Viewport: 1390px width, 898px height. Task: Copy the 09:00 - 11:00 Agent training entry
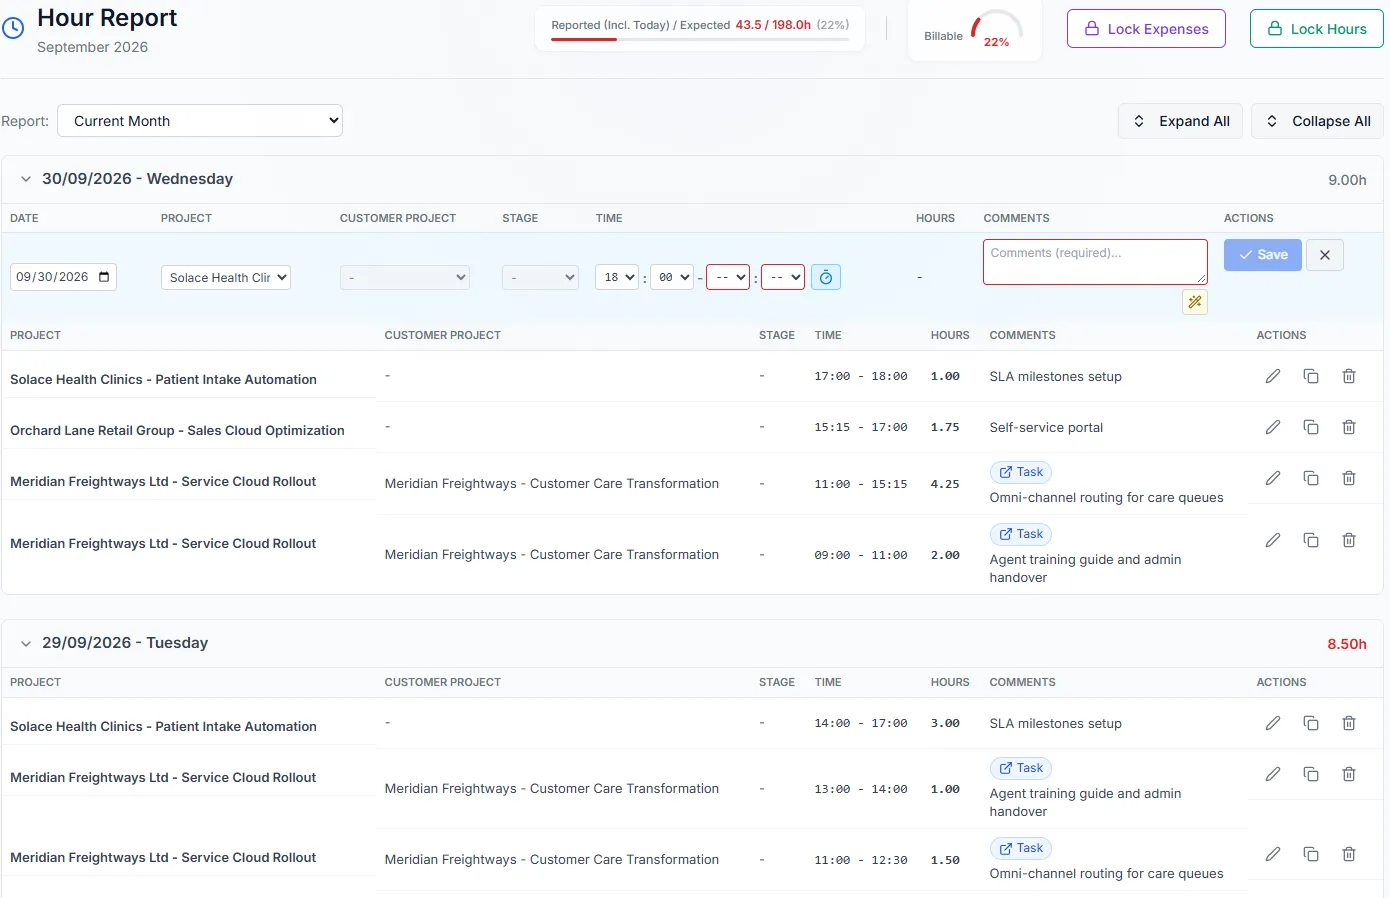[x=1311, y=540]
